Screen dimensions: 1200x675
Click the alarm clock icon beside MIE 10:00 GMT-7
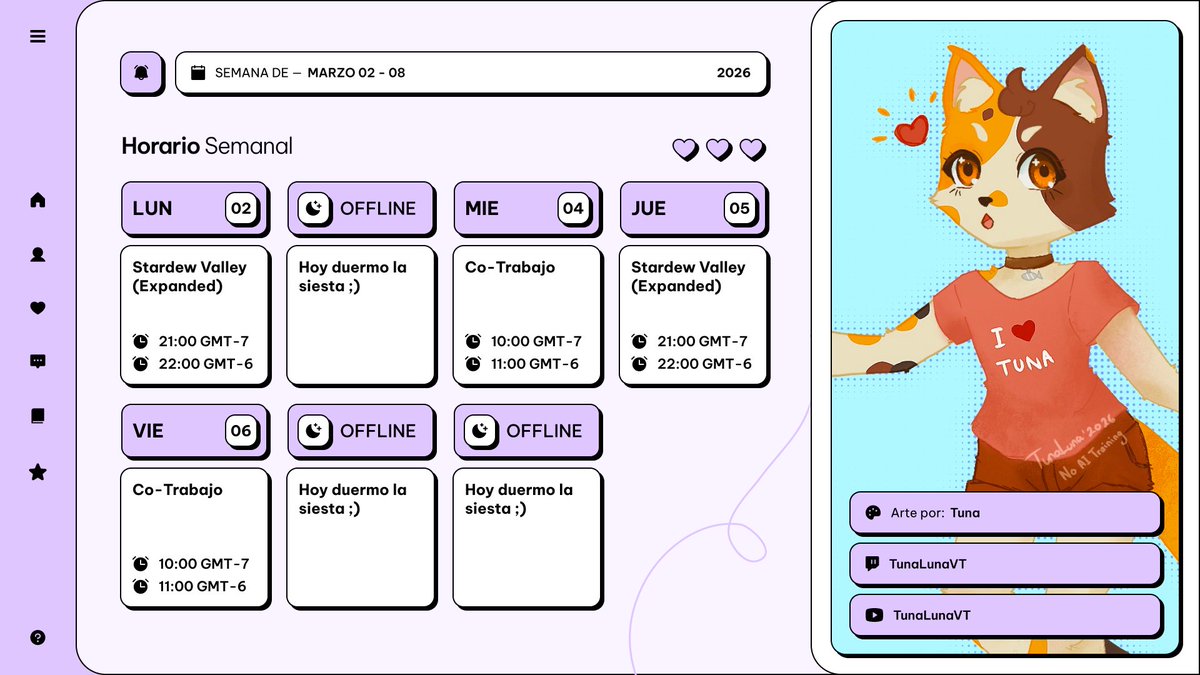[473, 341]
